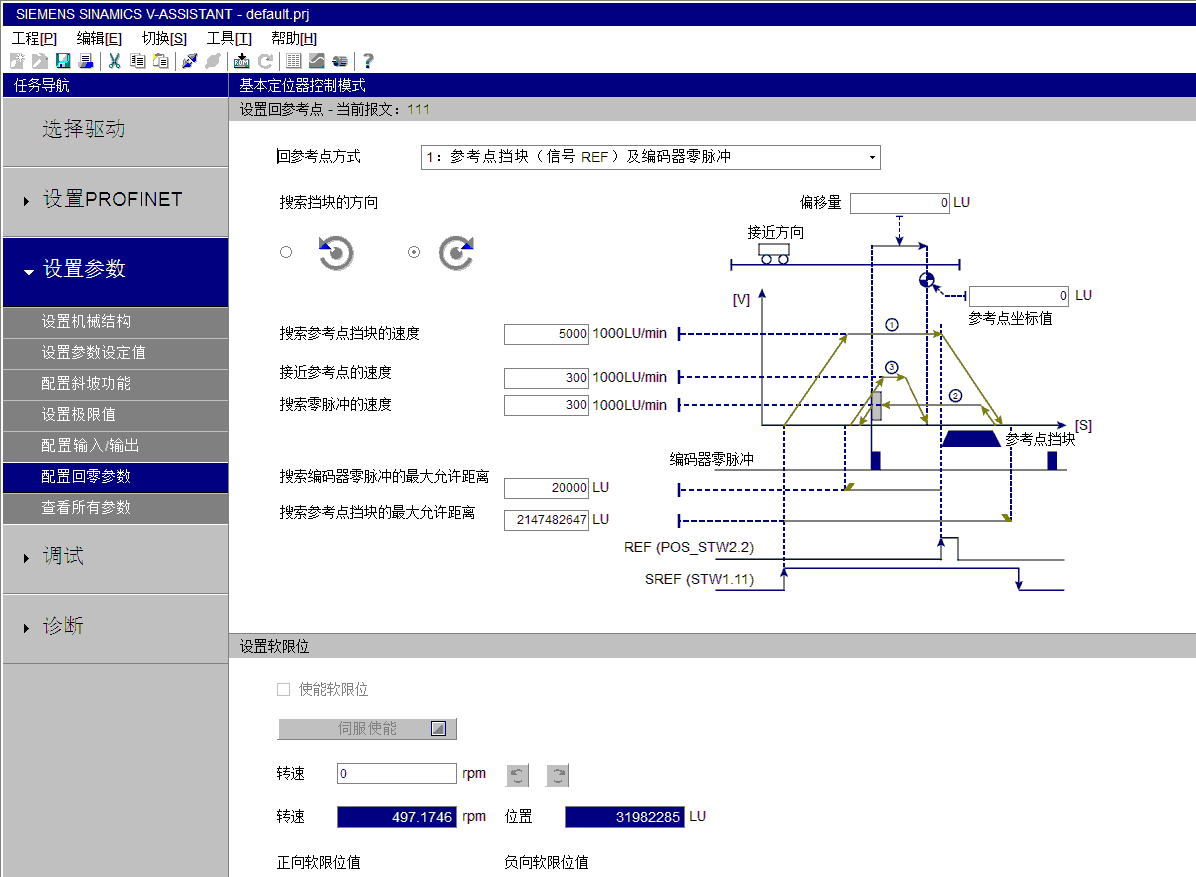
Task: Save project with the floppy disk icon
Action: pos(63,61)
